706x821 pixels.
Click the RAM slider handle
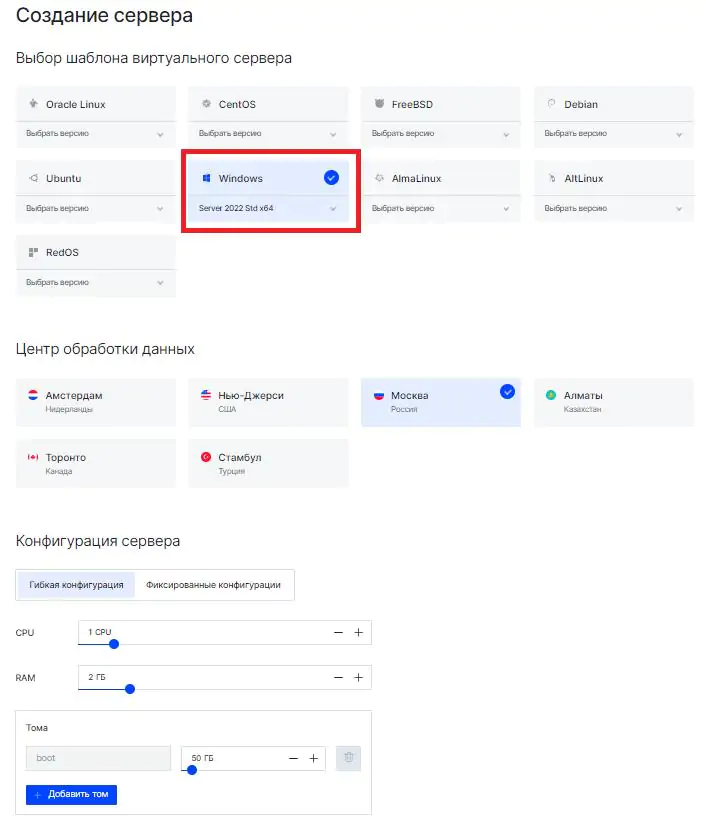pyautogui.click(x=130, y=689)
